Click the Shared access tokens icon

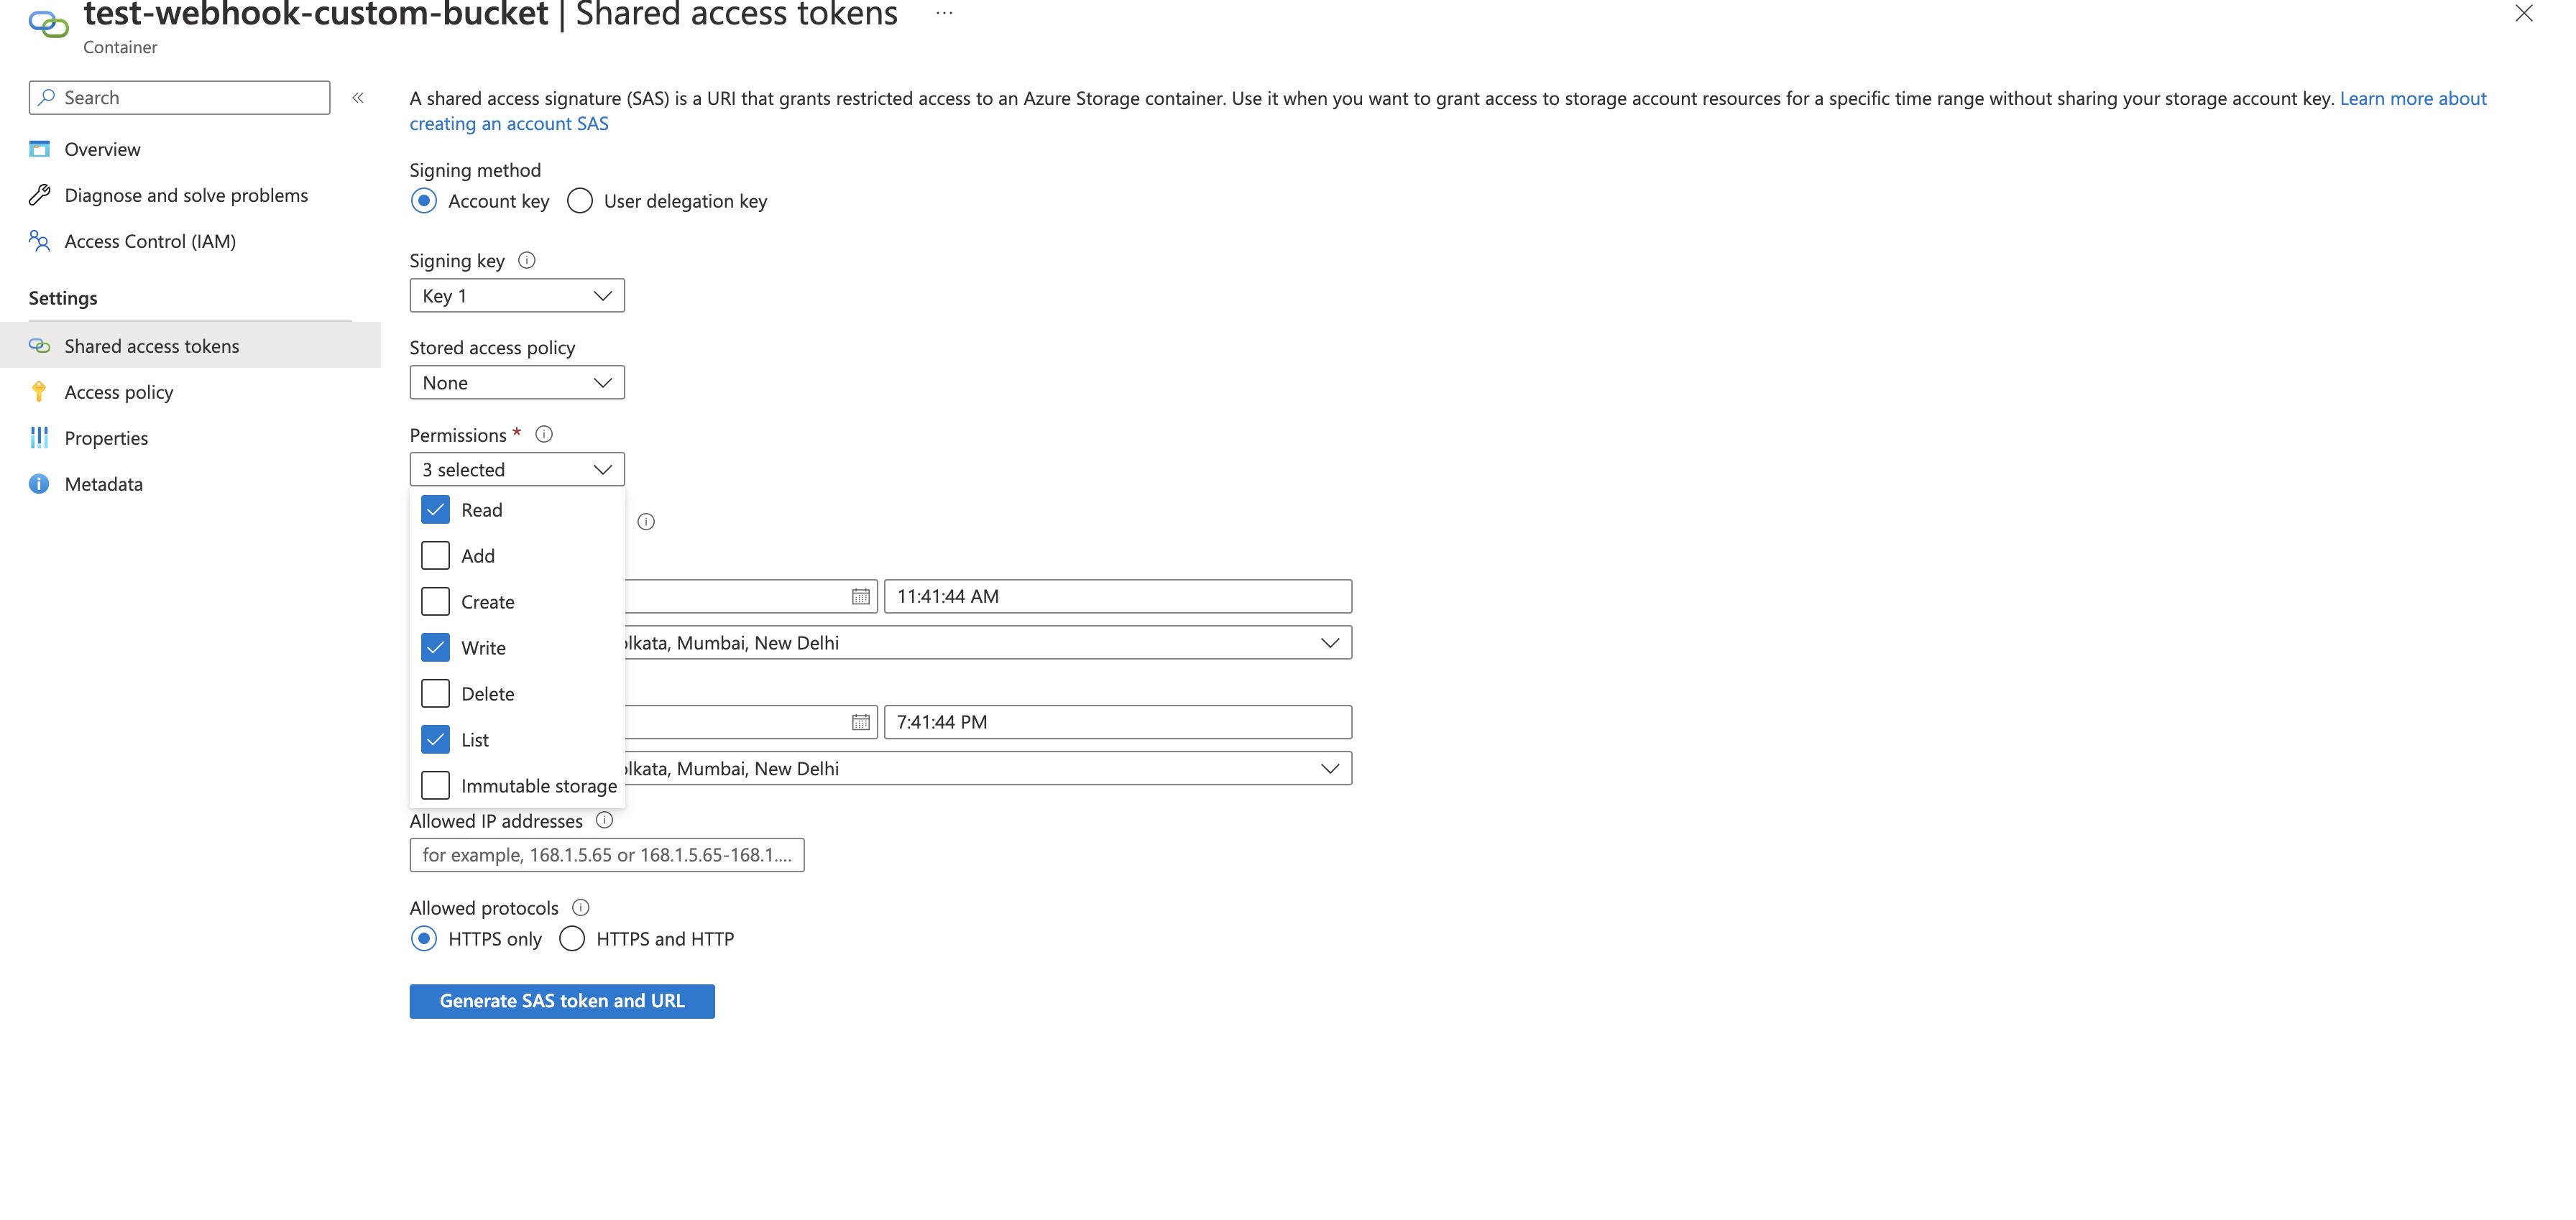(x=41, y=345)
